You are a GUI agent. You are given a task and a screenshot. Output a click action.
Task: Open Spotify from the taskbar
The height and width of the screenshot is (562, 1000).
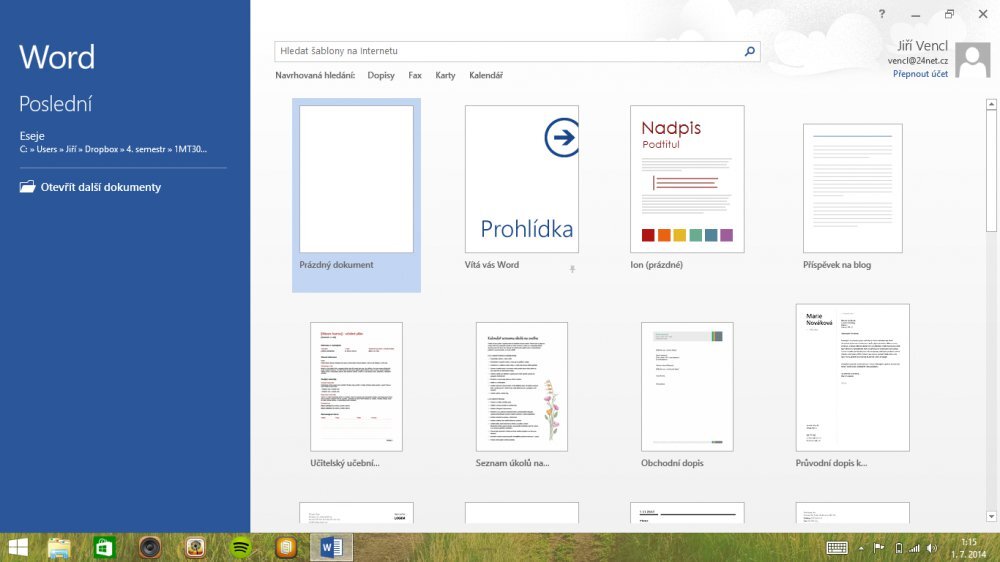click(x=240, y=547)
